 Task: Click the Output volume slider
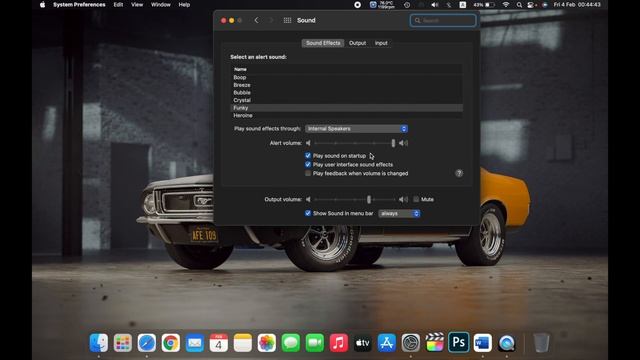point(354,199)
